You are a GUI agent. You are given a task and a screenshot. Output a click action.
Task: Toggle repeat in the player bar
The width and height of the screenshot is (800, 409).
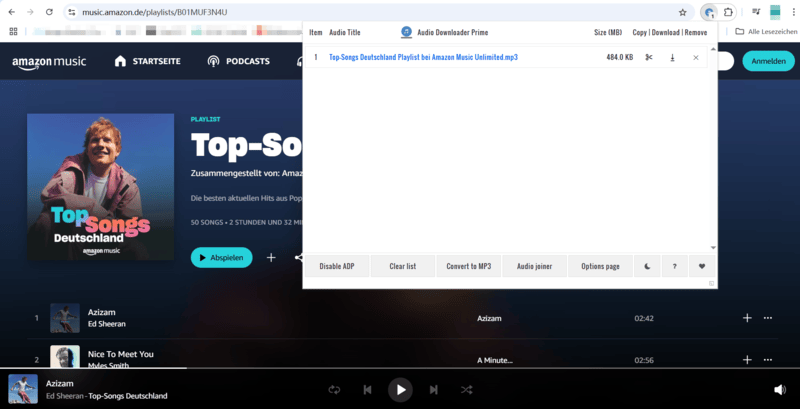pos(334,390)
